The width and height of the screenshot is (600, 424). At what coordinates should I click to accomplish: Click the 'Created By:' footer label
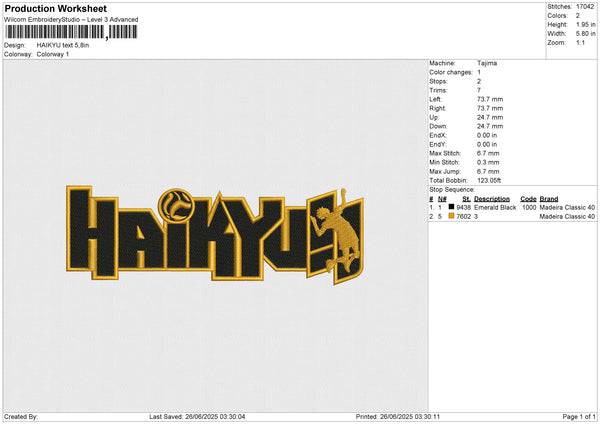pos(21,417)
